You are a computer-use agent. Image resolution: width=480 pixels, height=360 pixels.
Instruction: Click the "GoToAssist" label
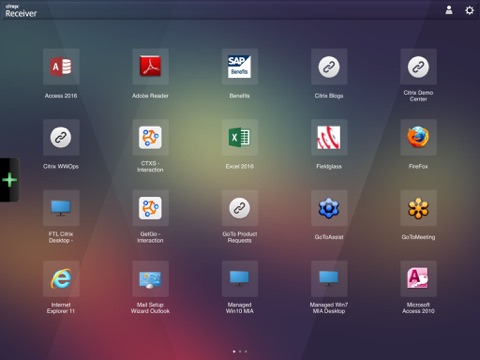click(329, 237)
